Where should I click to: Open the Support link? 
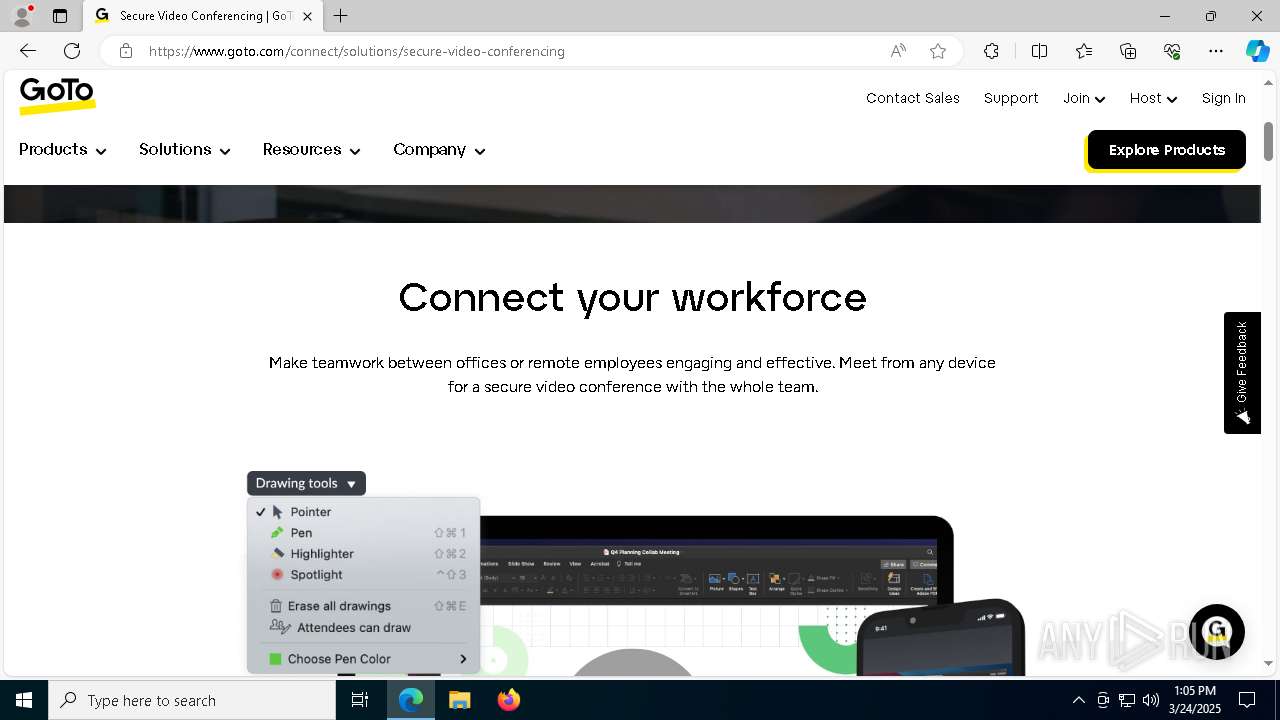tap(1011, 98)
